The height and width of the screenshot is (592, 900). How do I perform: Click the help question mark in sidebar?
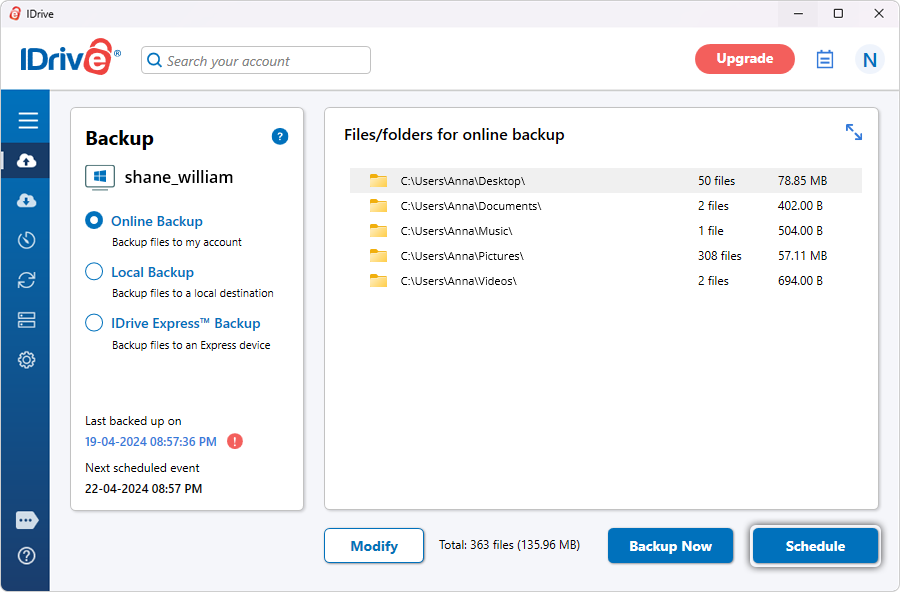[27, 556]
